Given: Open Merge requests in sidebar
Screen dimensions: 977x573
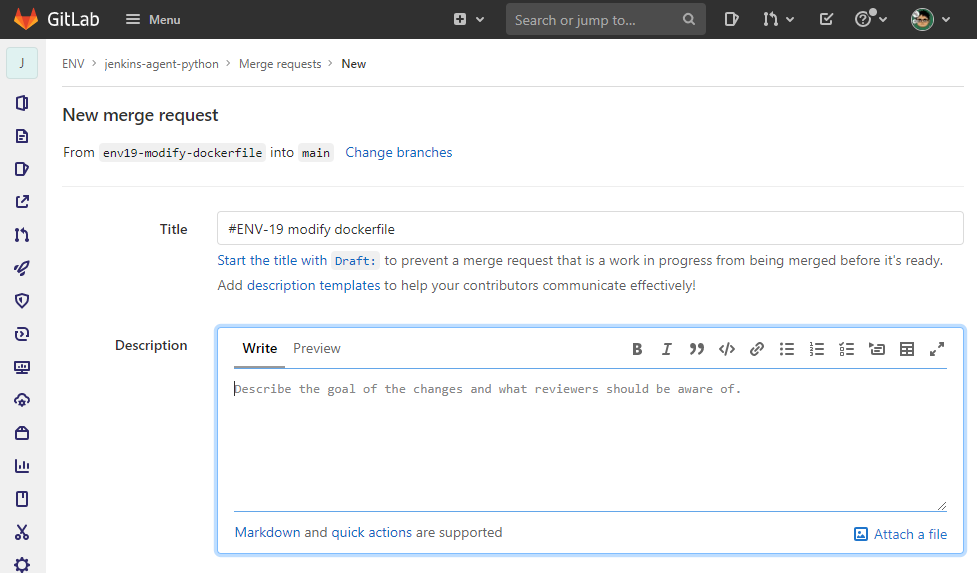Looking at the screenshot, I should (22, 235).
